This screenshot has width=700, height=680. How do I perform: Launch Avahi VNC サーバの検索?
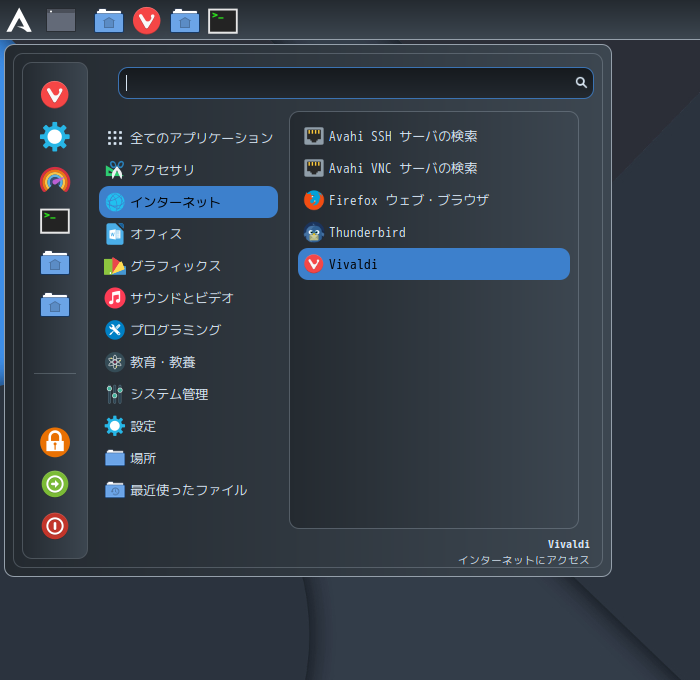tap(434, 168)
